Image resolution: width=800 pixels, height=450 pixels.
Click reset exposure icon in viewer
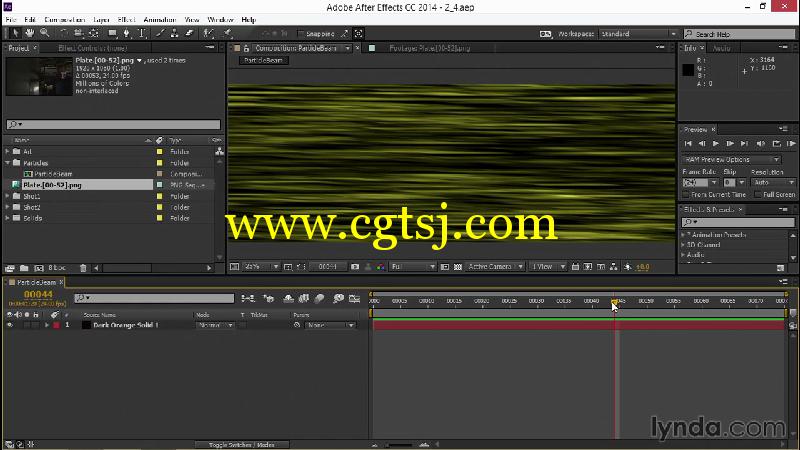point(628,267)
